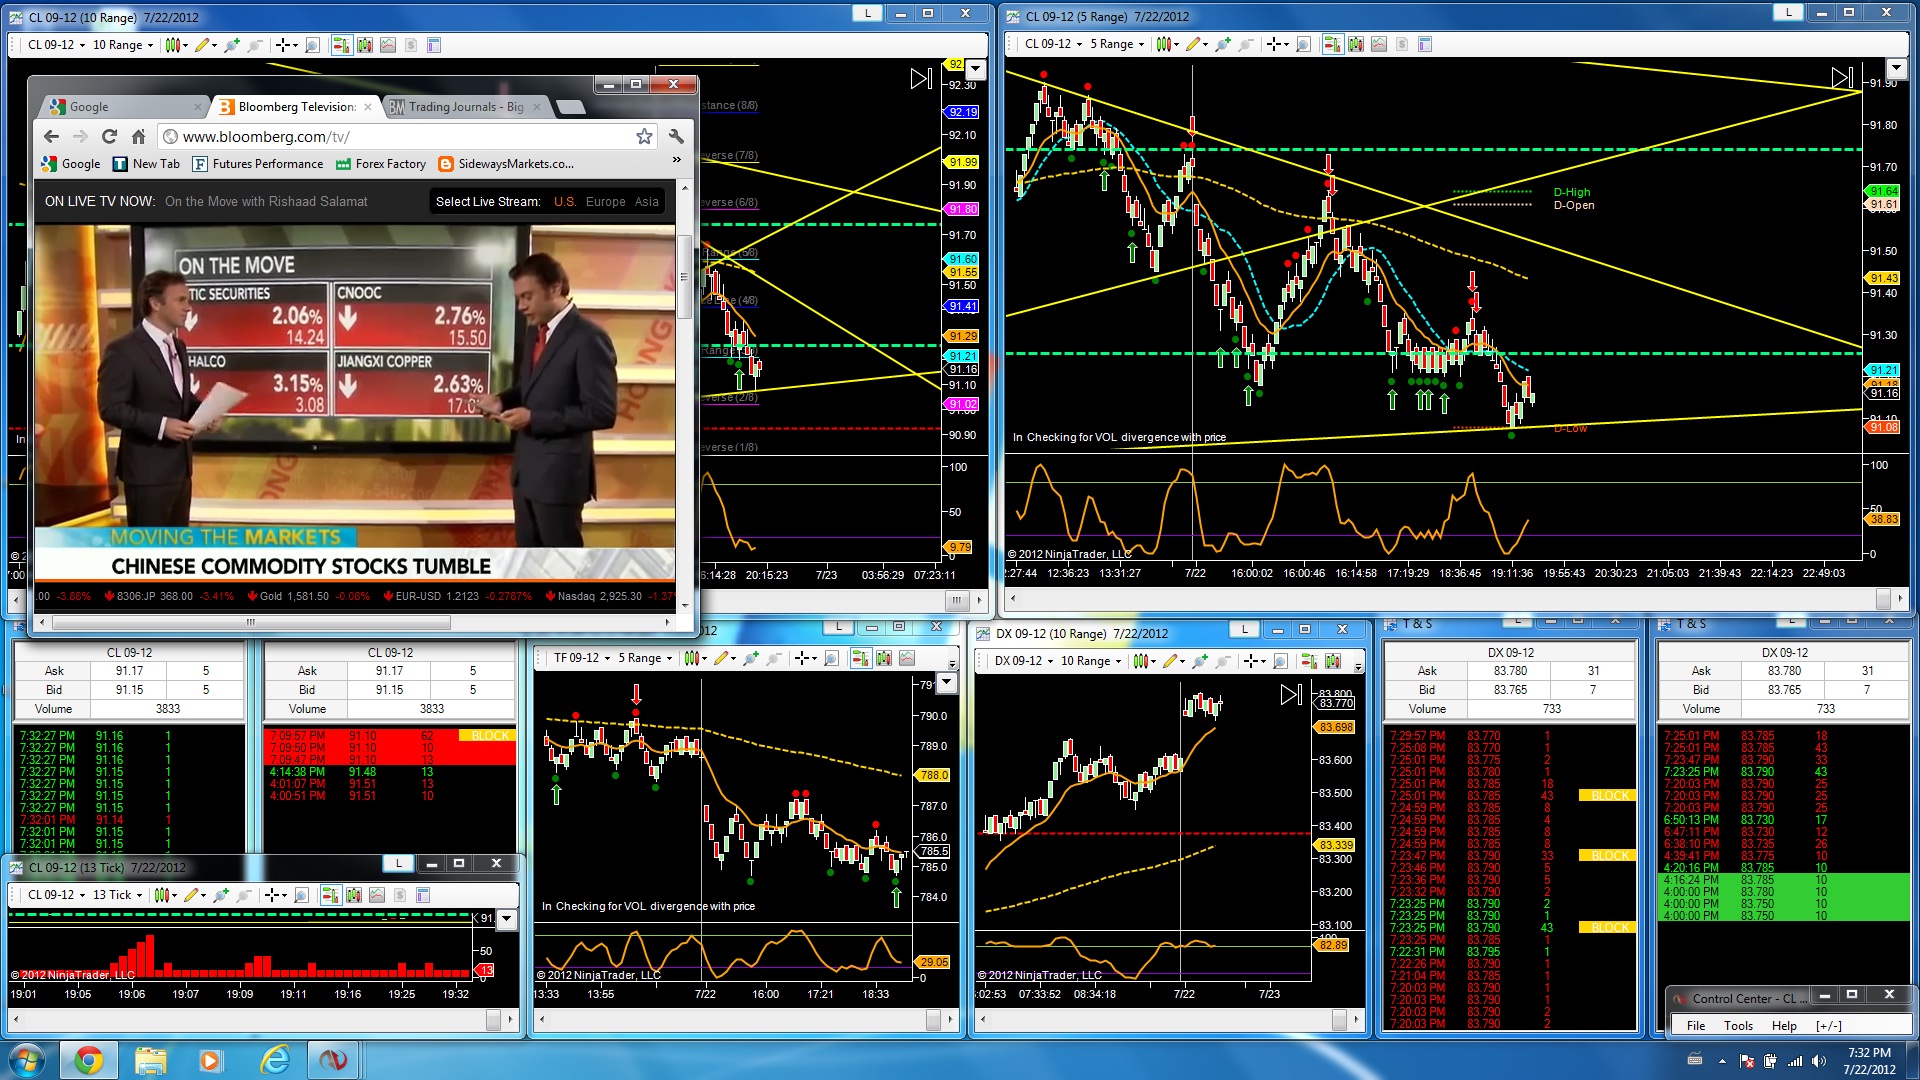
Task: Zoom in on the TF 5 Range chart
Action: (x=751, y=658)
